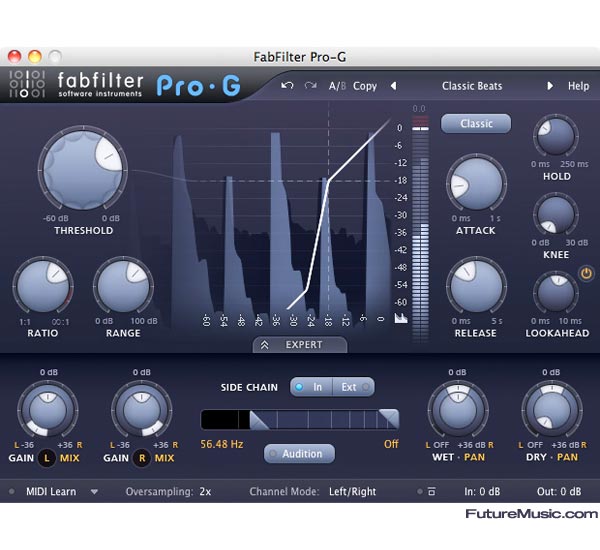600x550 pixels.
Task: Click the Out: 0 dB level readout
Action: [559, 491]
